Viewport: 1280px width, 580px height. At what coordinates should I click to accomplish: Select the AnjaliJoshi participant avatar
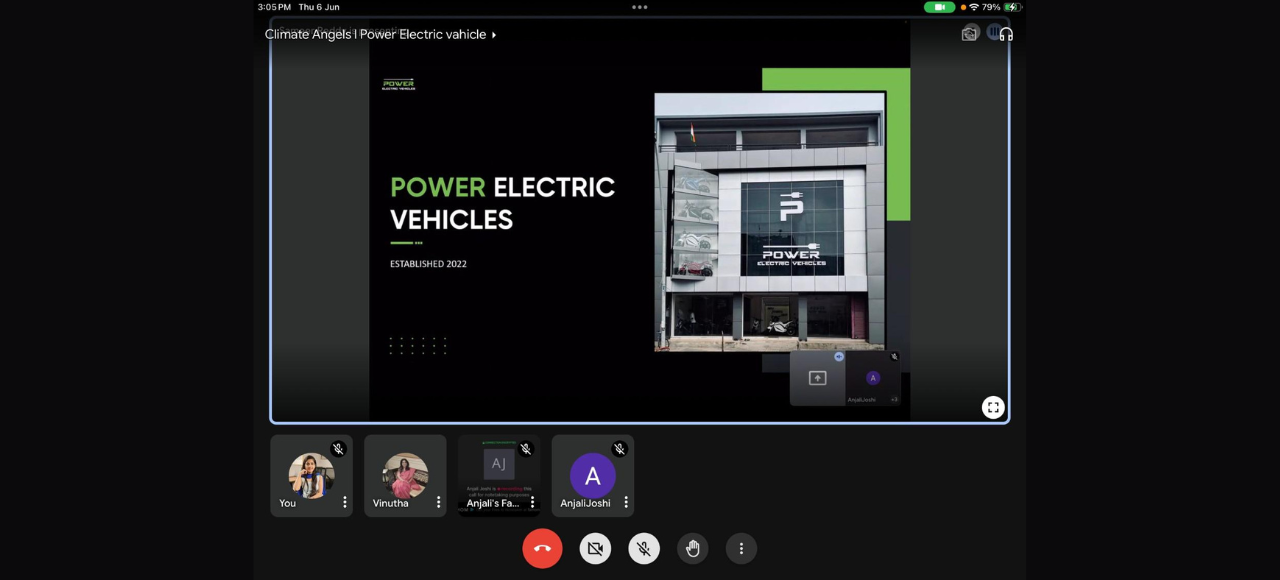pyautogui.click(x=592, y=476)
